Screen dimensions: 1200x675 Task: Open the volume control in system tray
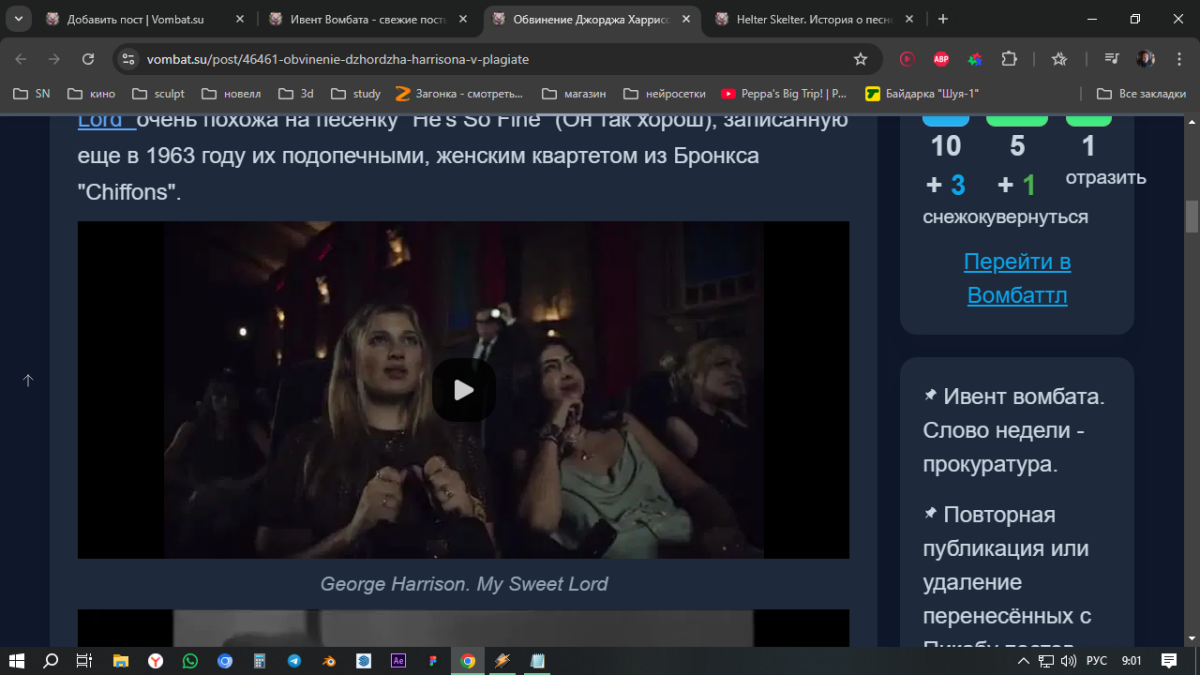(1068, 660)
